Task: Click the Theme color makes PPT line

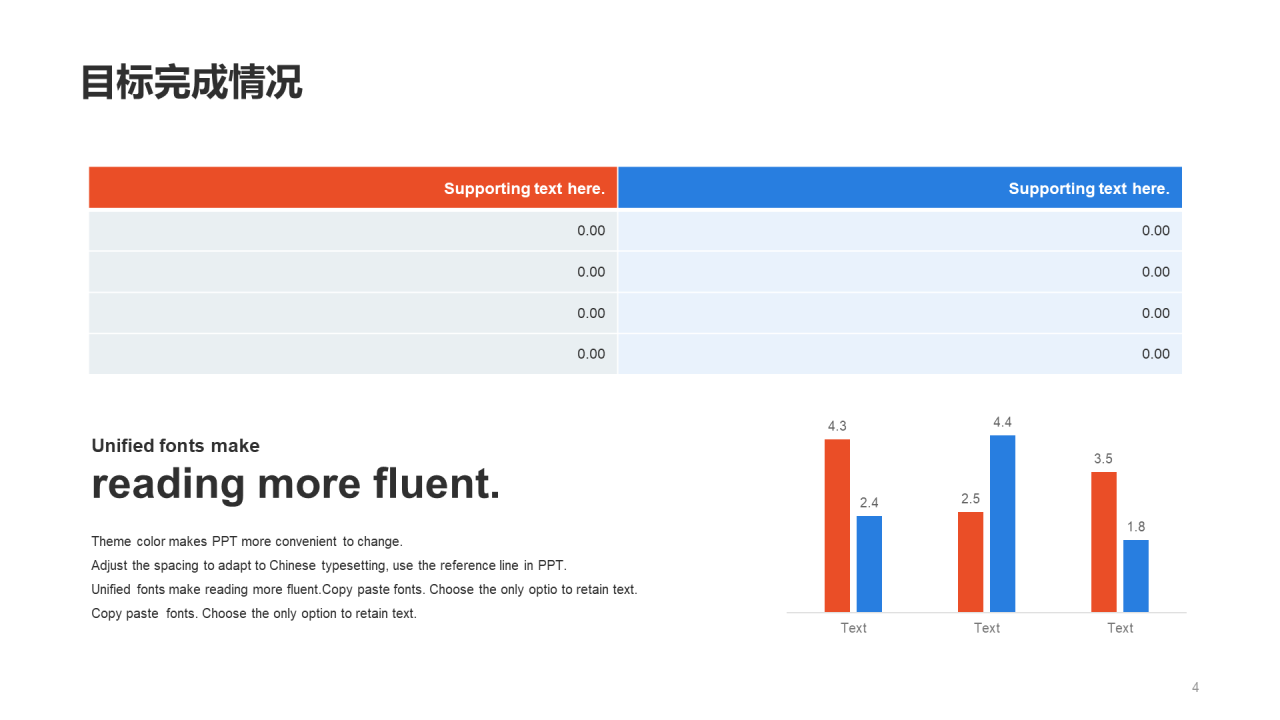Action: [x=247, y=542]
